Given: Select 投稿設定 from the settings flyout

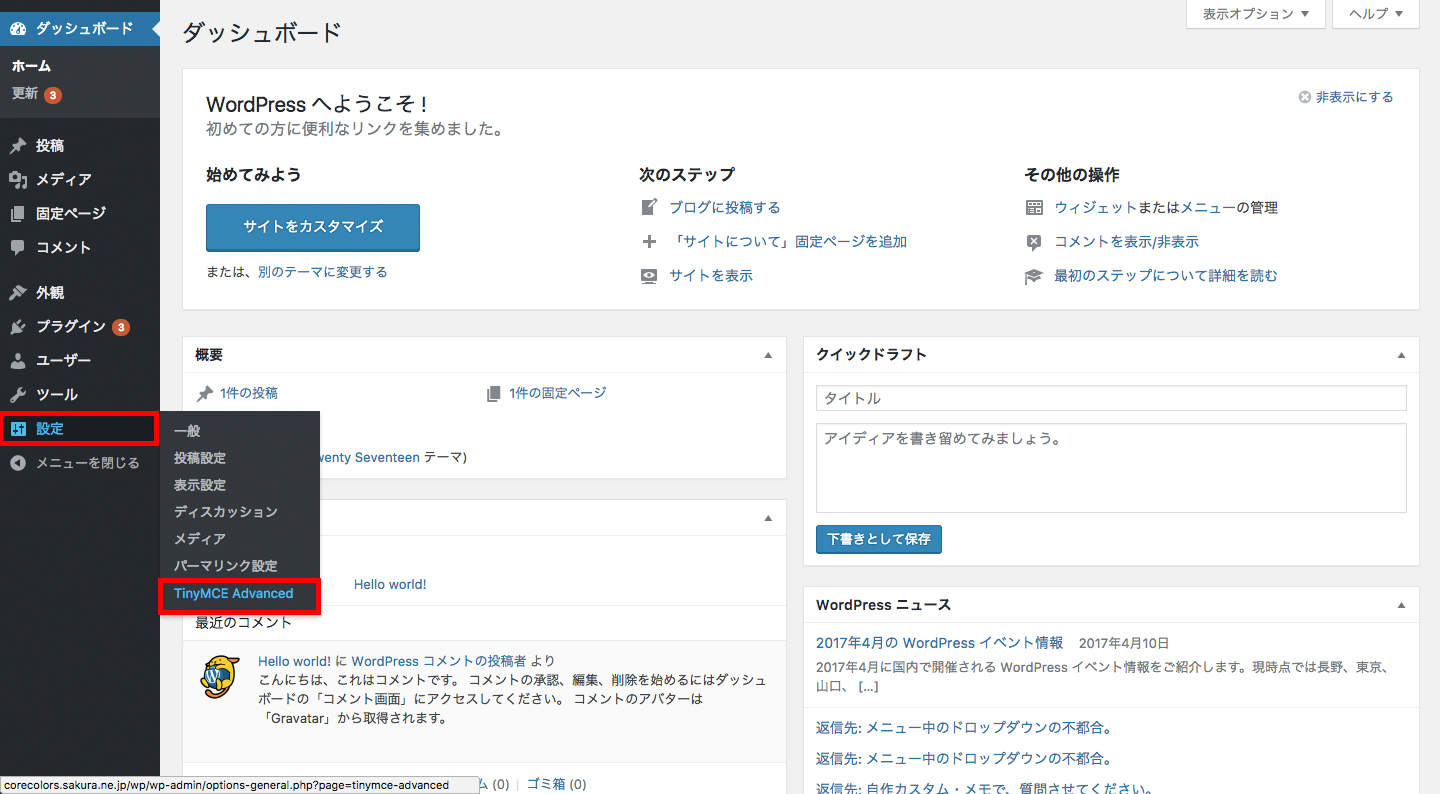Looking at the screenshot, I should click(200, 458).
